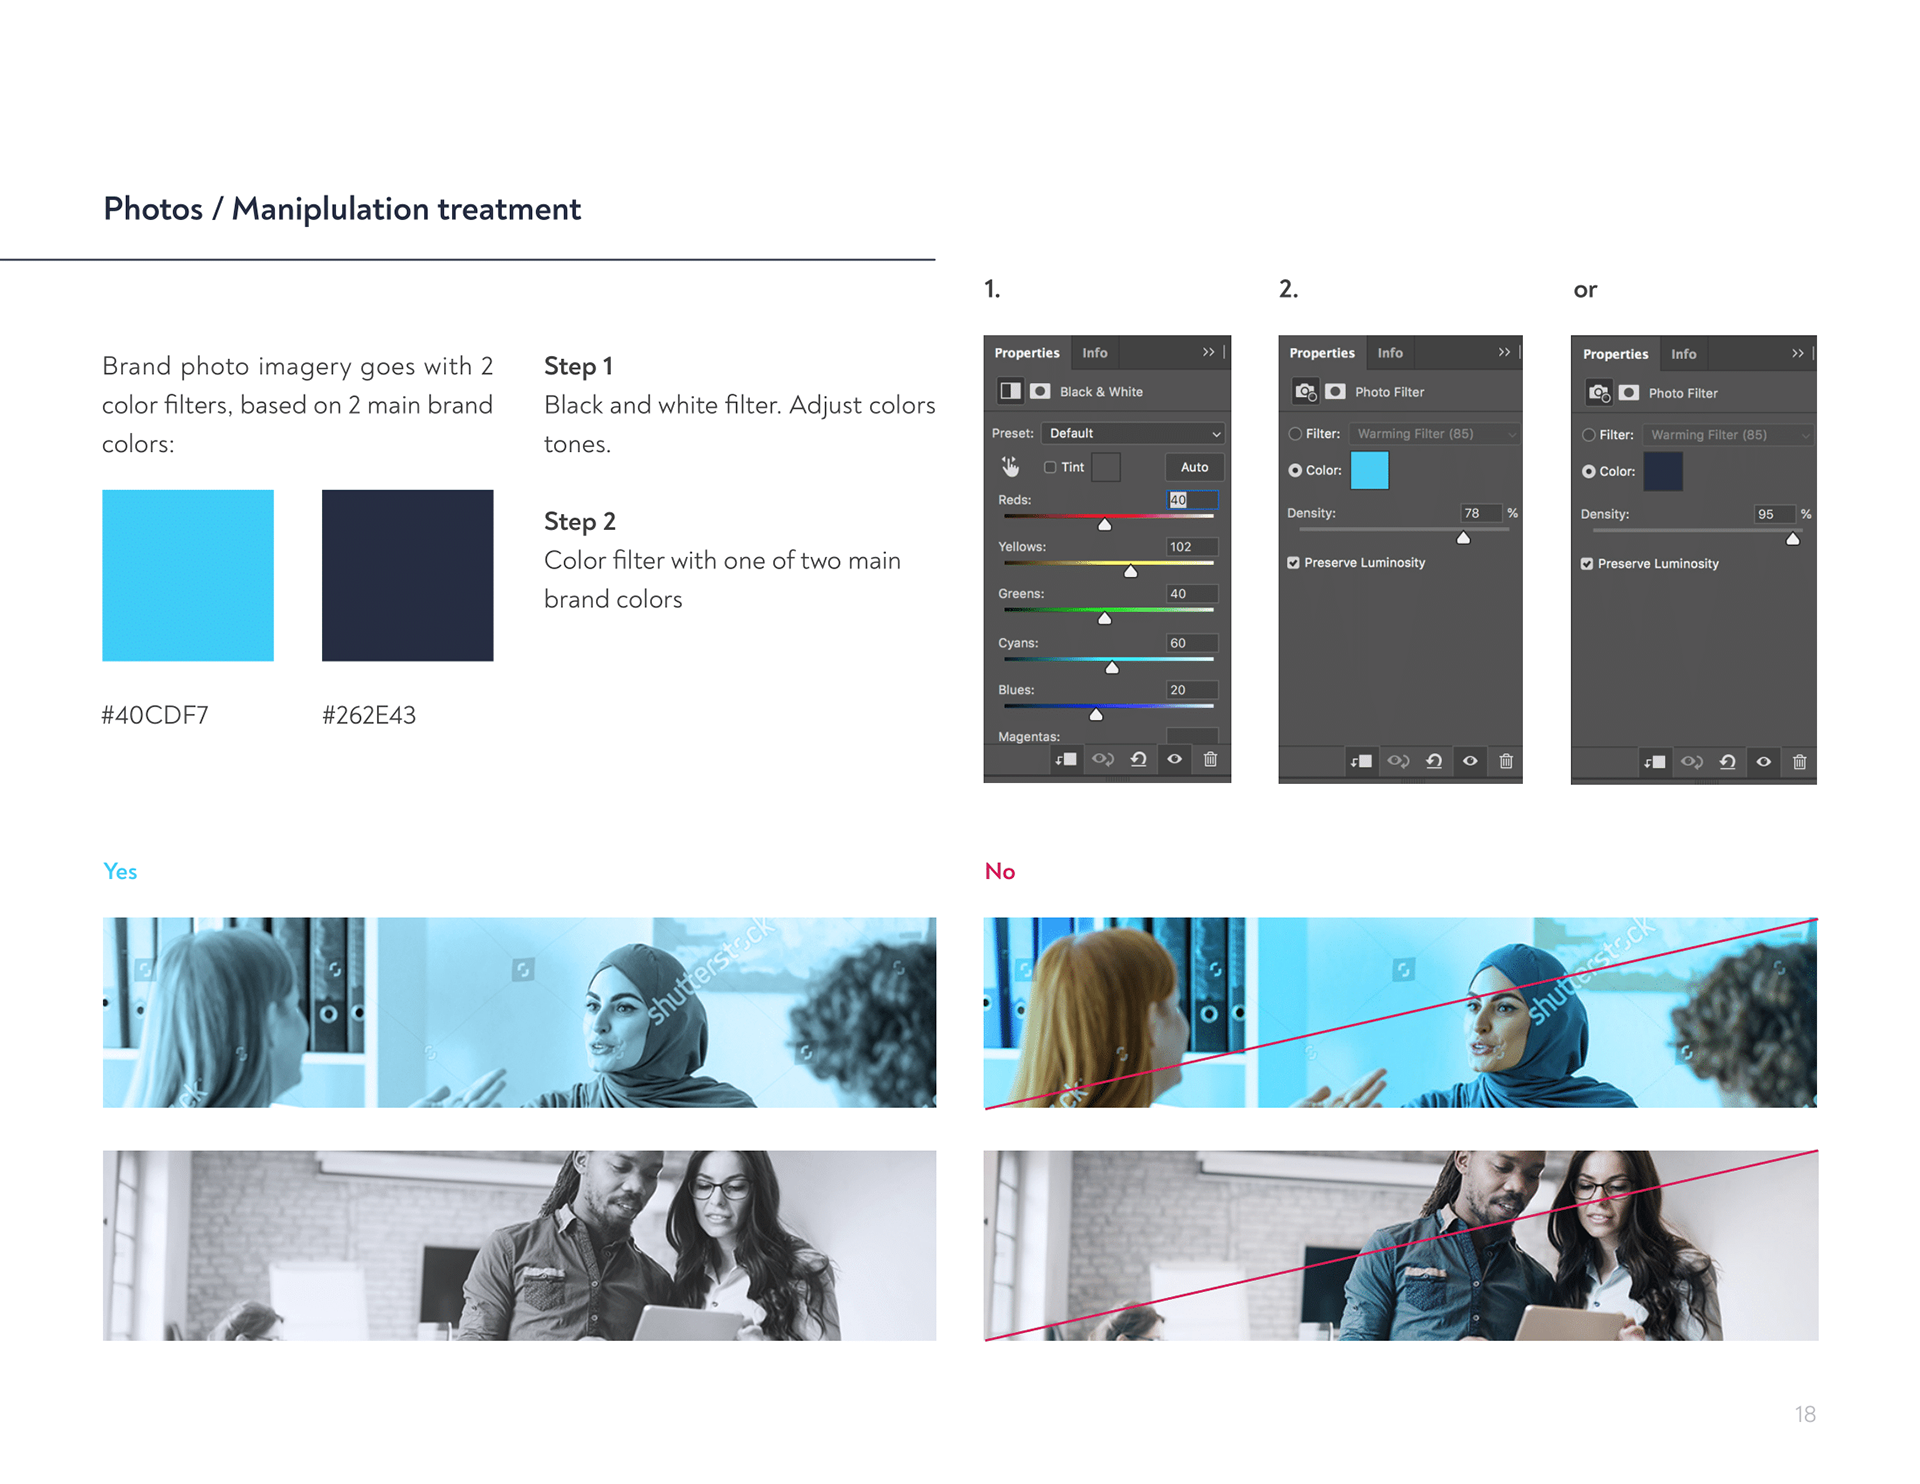Select the Filter radio button in rightmost panel
The height and width of the screenshot is (1484, 1920).
pos(1588,435)
